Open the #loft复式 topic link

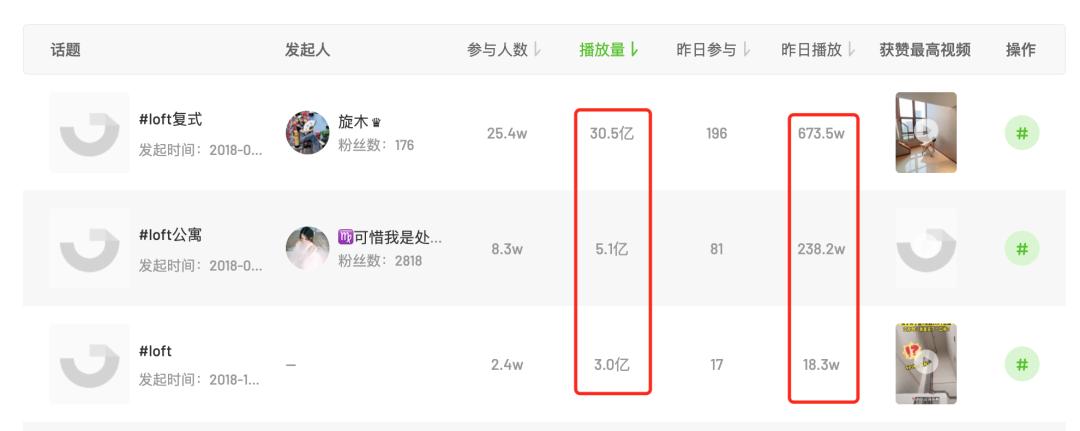(170, 120)
